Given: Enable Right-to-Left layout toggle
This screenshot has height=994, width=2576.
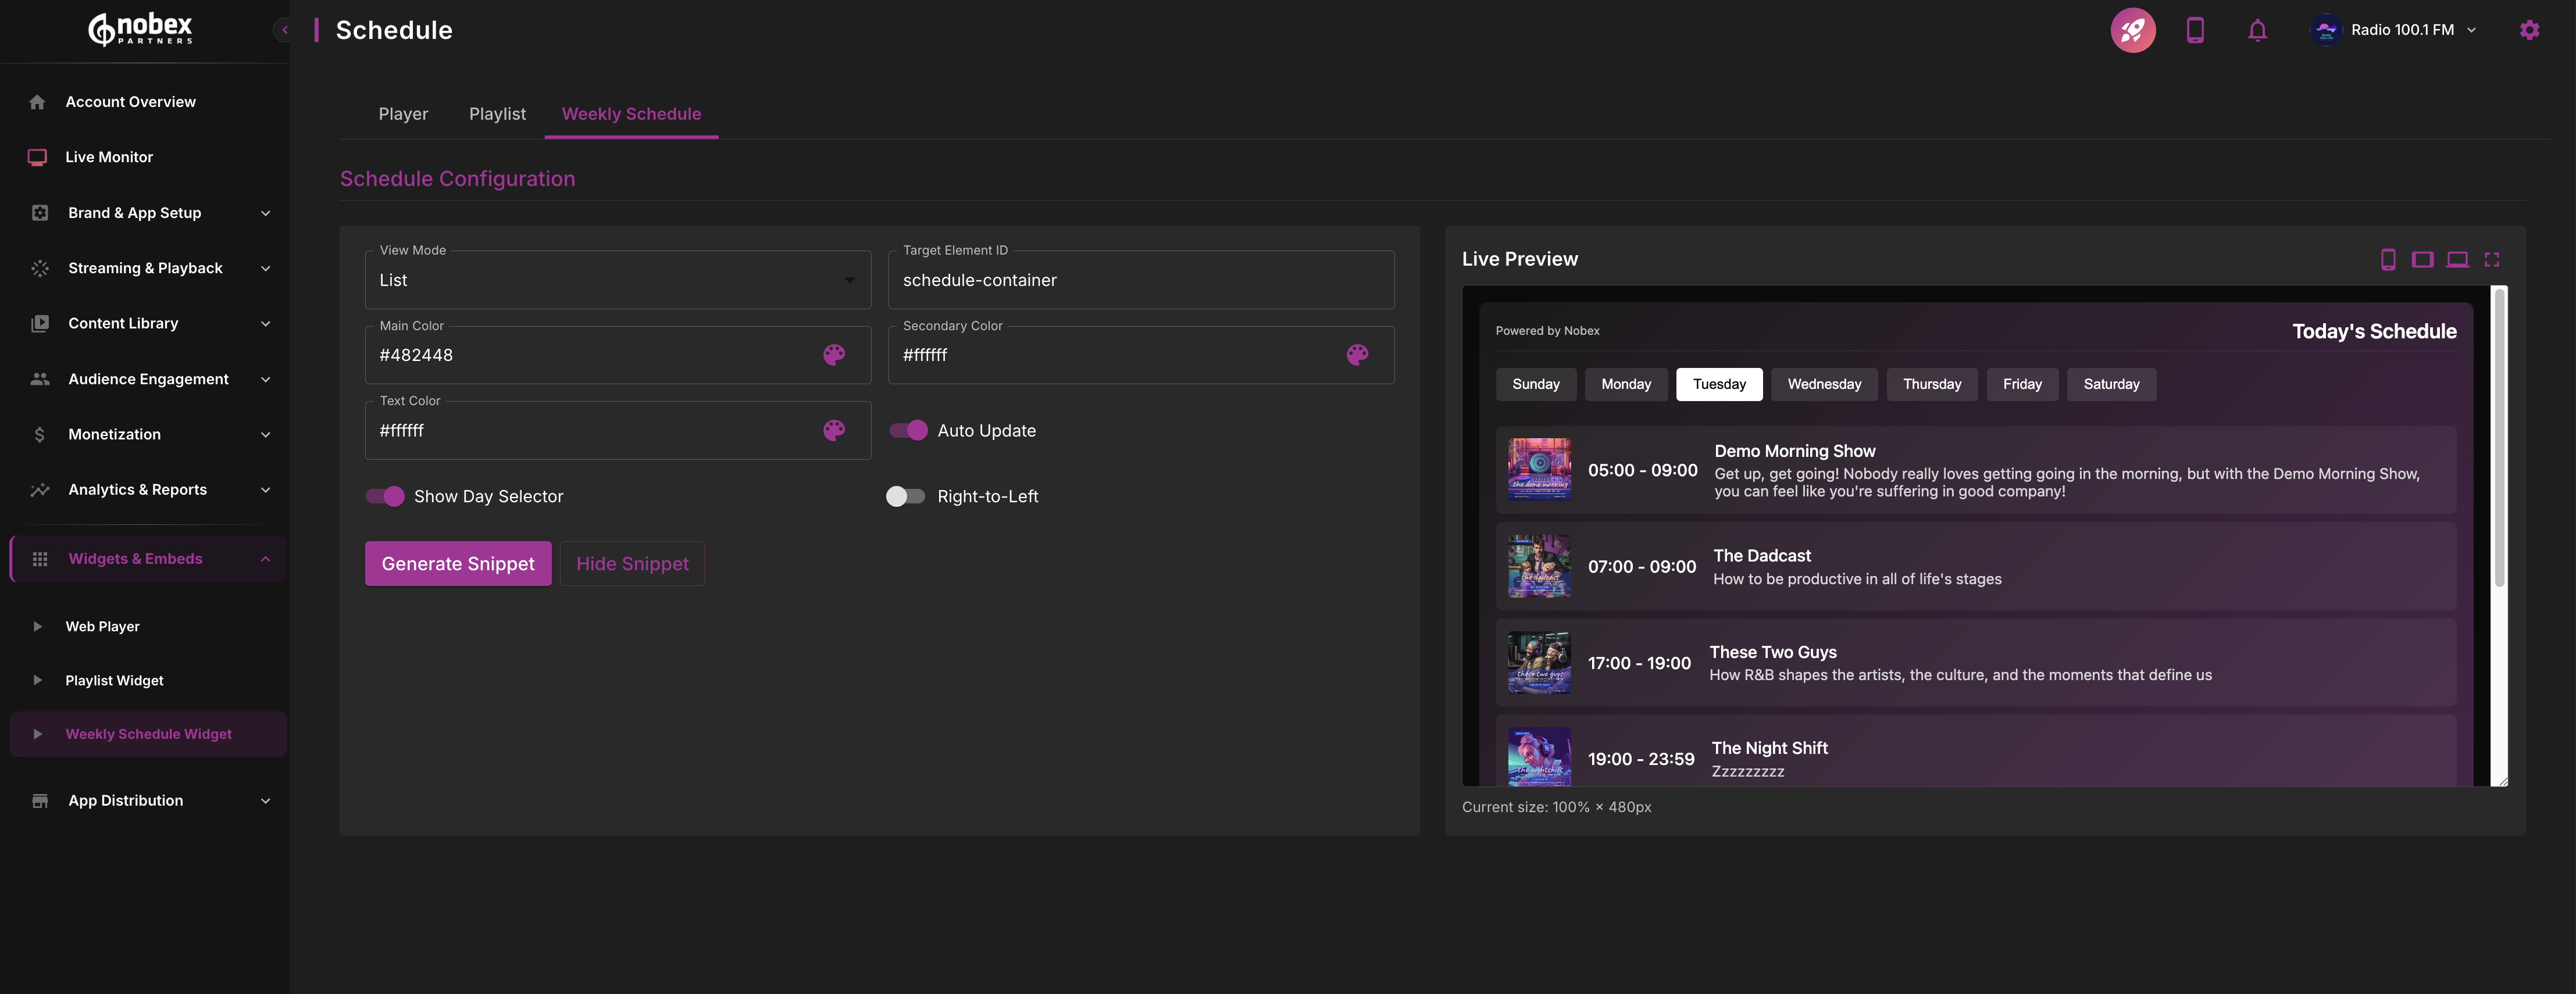Looking at the screenshot, I should pyautogui.click(x=905, y=496).
